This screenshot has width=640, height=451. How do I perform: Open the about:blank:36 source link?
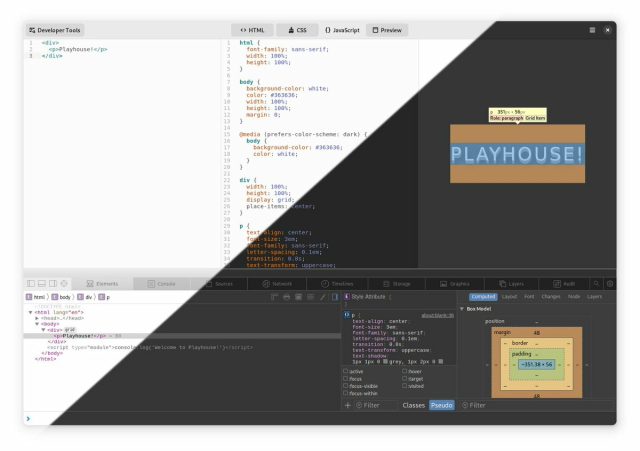(438, 315)
